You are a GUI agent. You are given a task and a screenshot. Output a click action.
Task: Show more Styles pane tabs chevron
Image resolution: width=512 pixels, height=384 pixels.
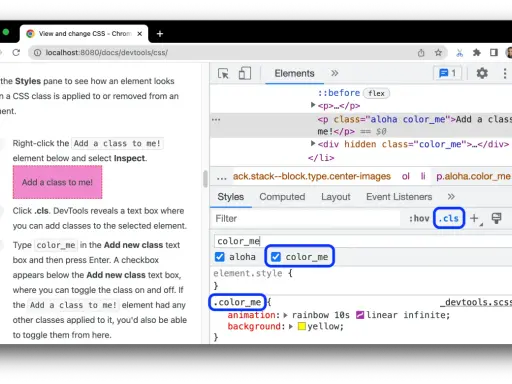[451, 197]
